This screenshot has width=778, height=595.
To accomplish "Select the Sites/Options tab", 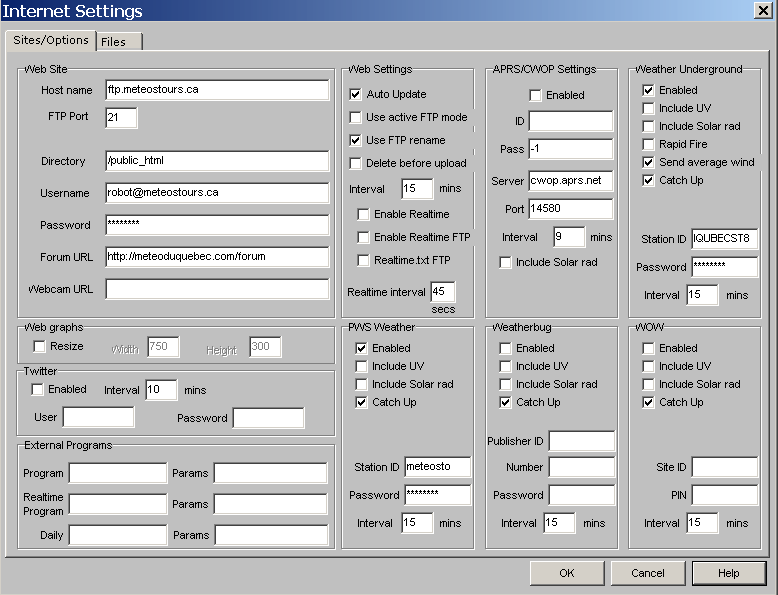I will (x=50, y=41).
